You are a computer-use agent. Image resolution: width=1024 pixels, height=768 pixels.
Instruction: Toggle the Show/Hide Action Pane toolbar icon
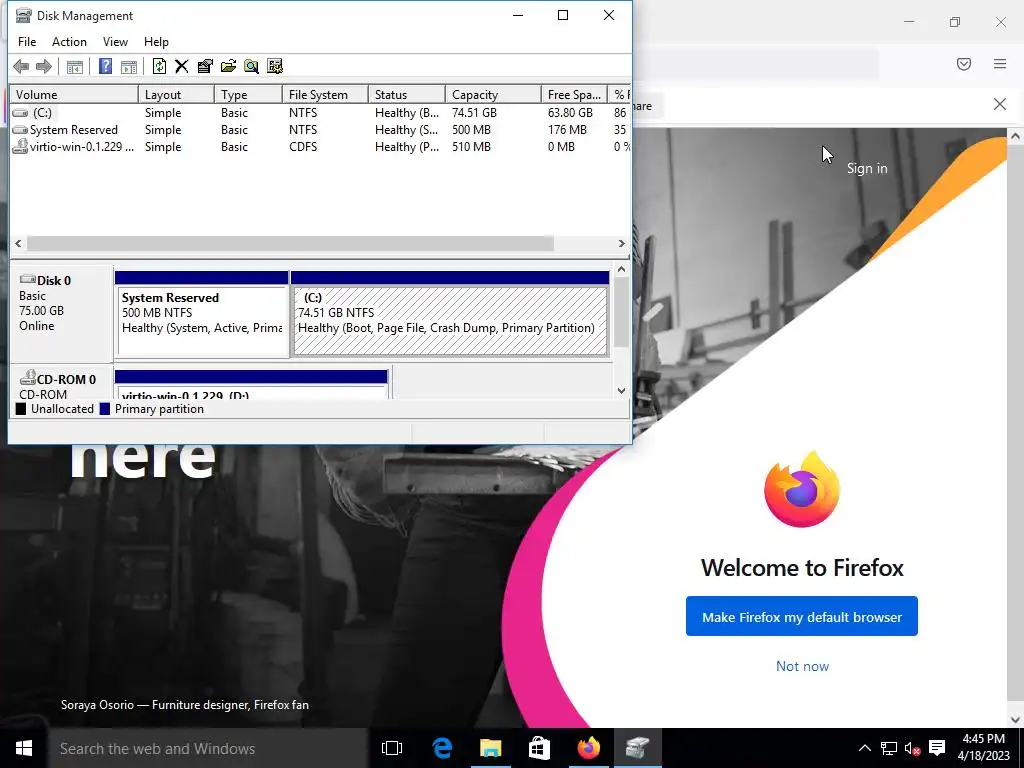(129, 66)
